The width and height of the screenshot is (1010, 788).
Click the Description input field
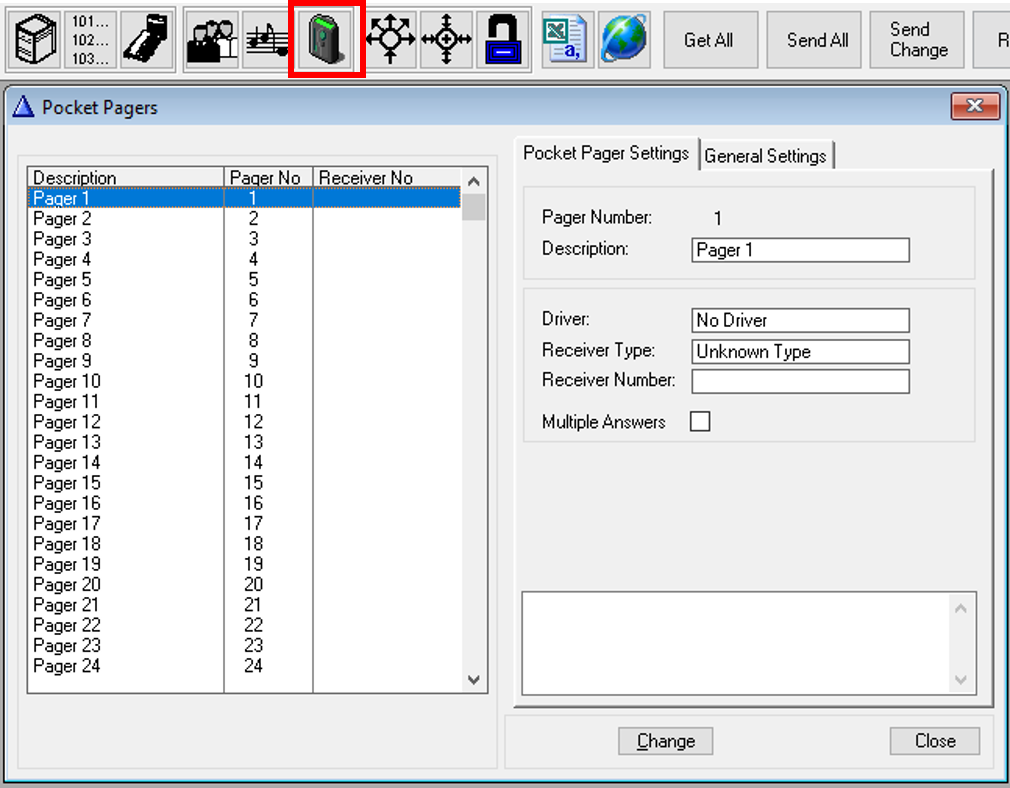(800, 250)
